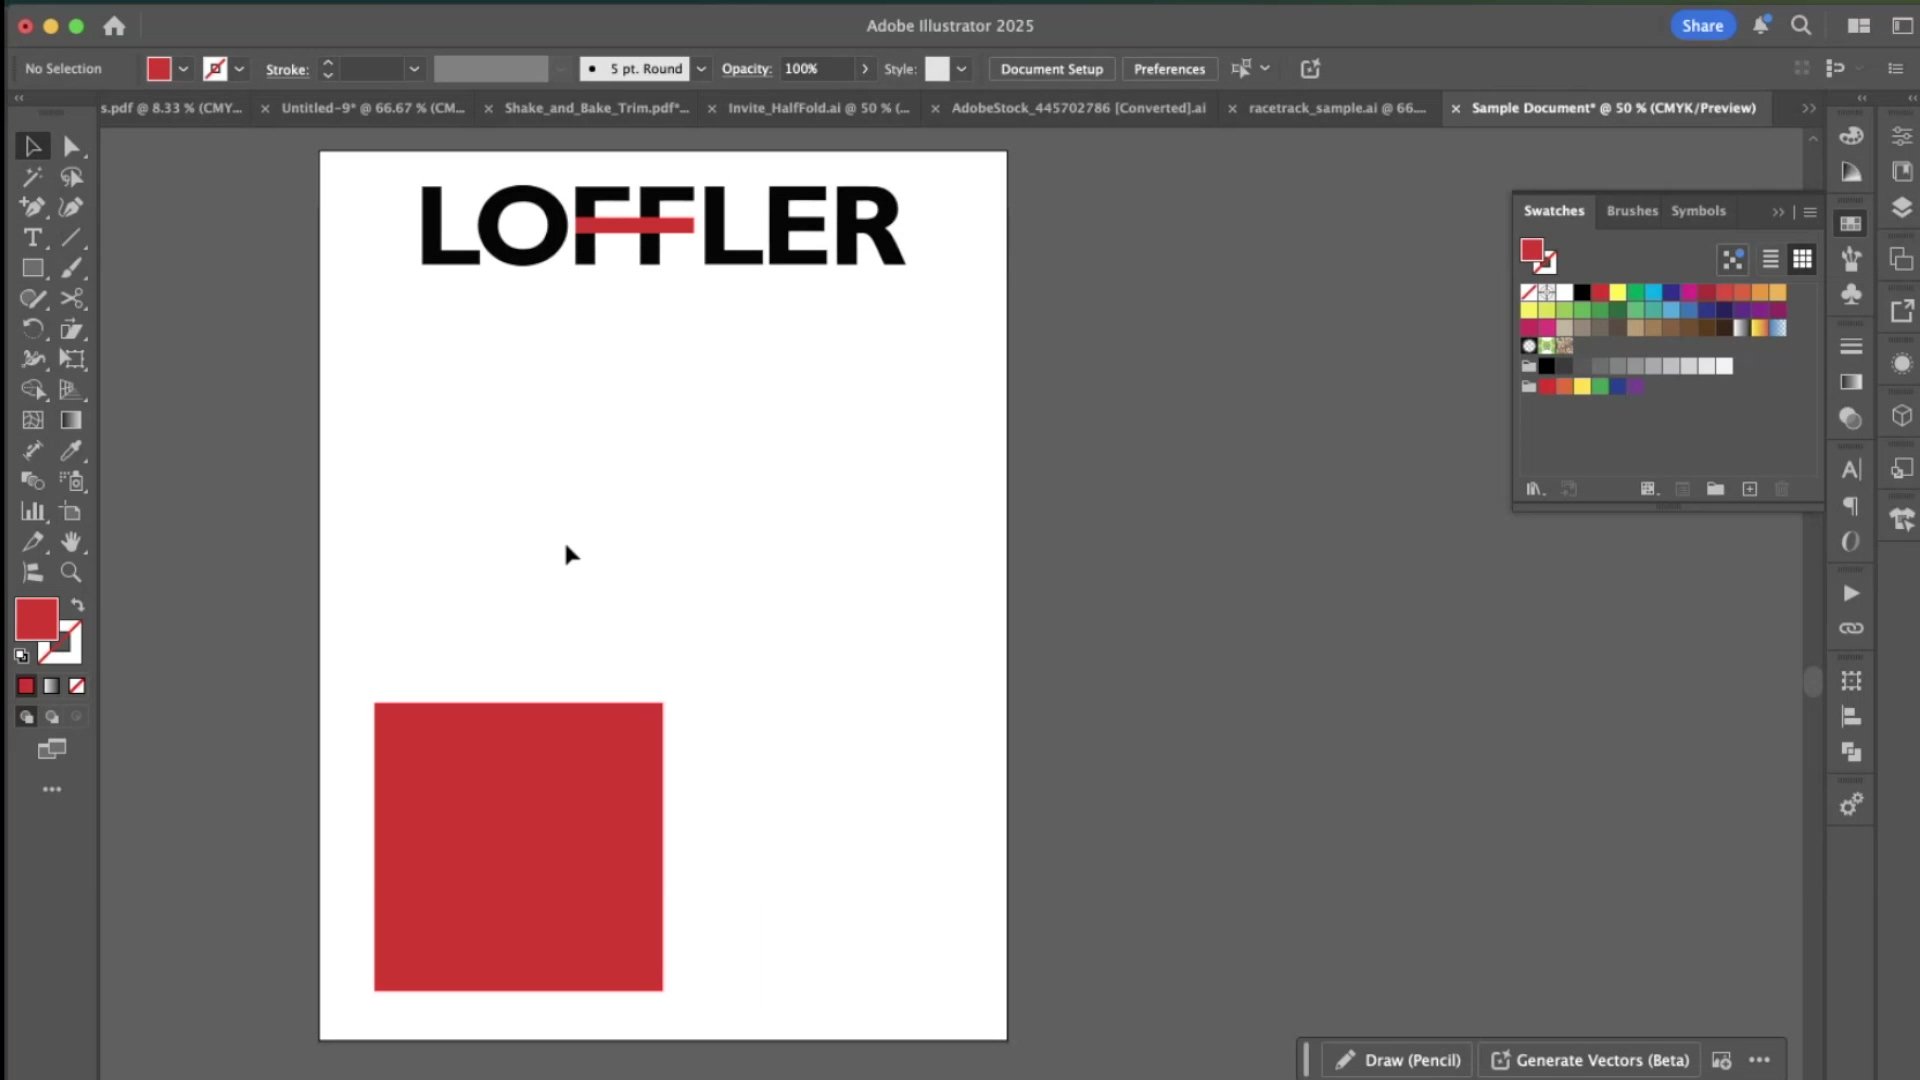The image size is (1920, 1080).
Task: Click the Preferences button
Action: (x=1169, y=69)
